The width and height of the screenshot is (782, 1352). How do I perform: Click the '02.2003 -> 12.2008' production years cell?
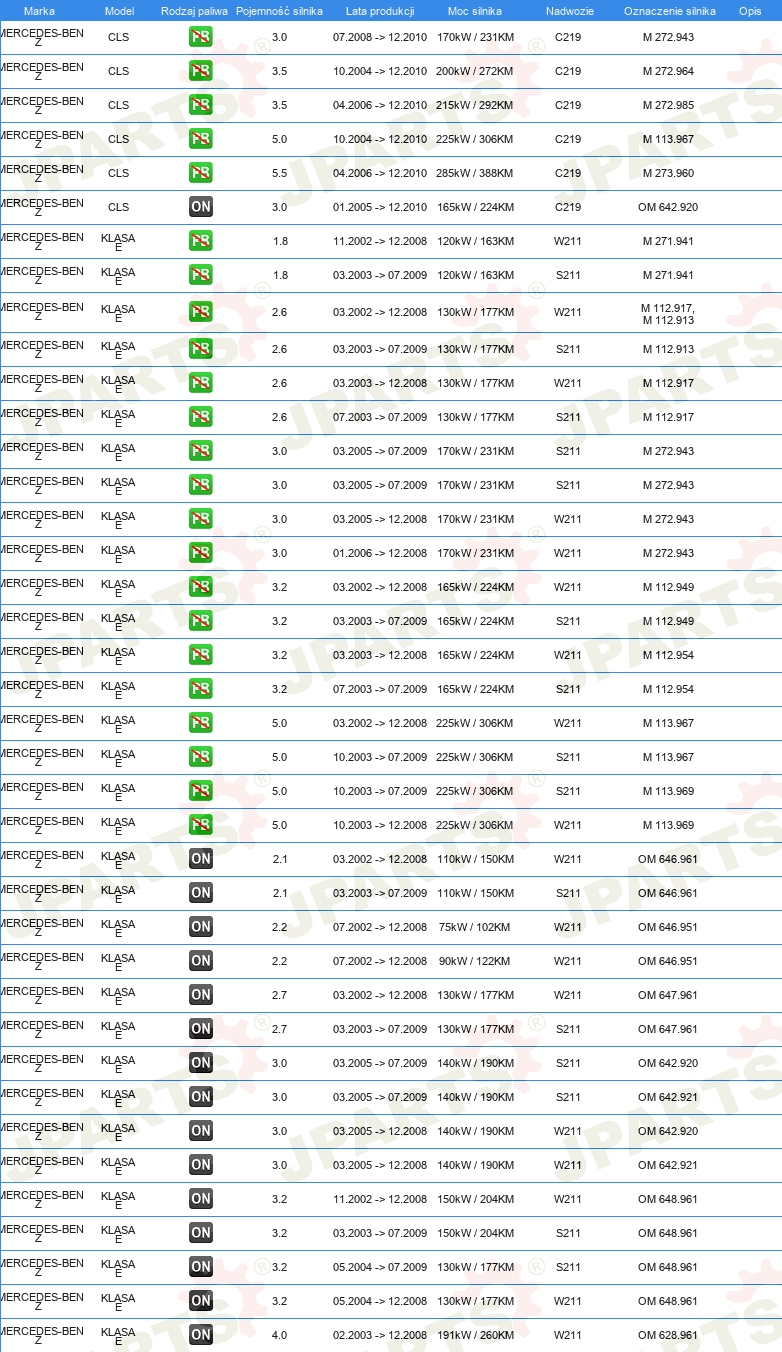(380, 1335)
